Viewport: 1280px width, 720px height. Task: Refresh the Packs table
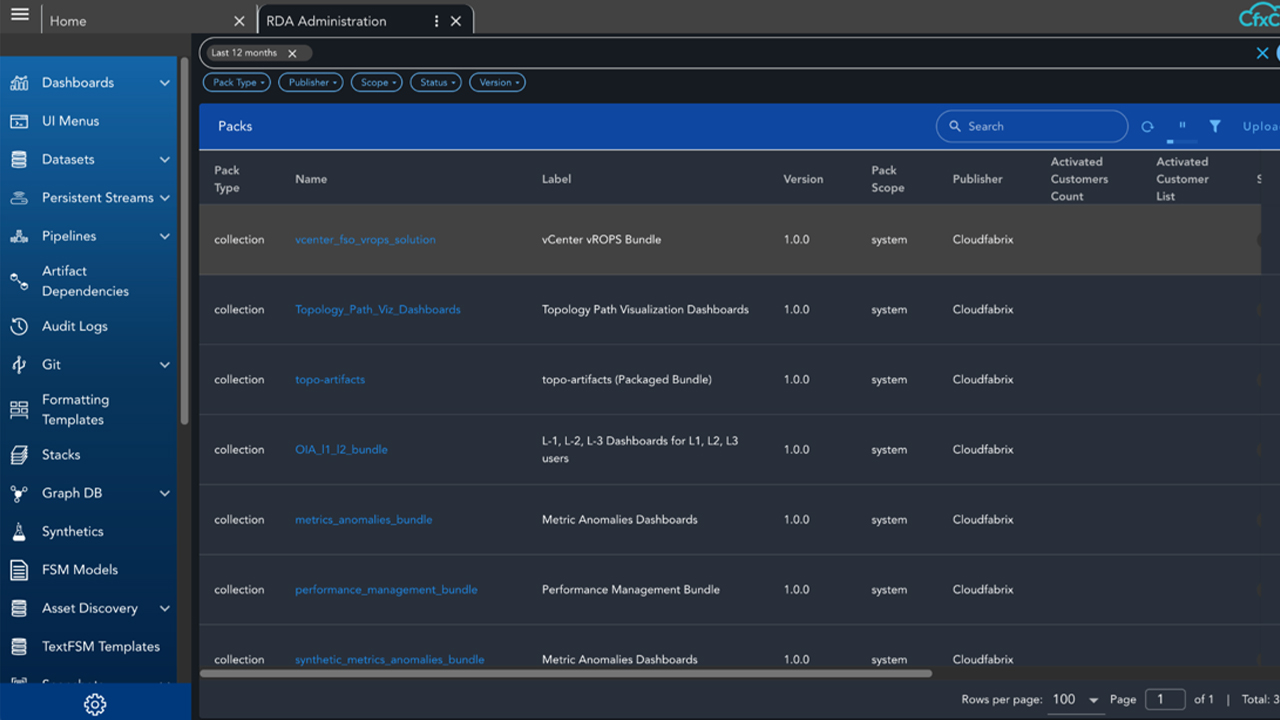tap(1147, 127)
